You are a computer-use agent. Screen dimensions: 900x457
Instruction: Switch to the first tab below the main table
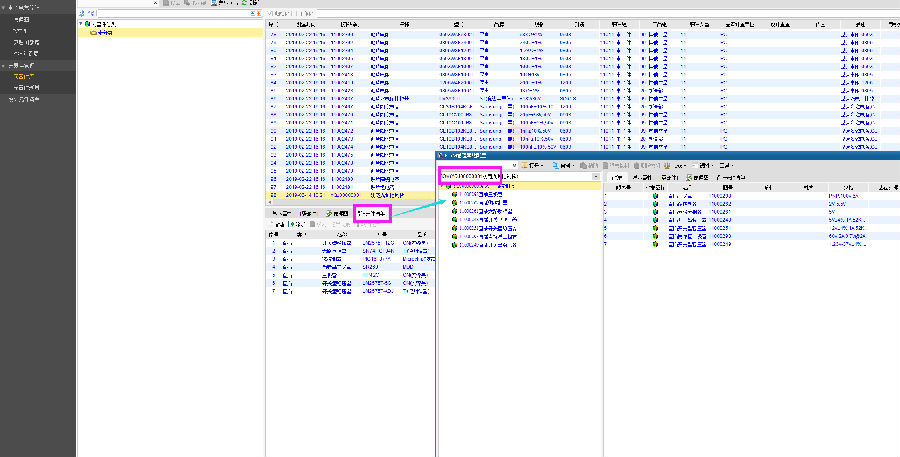click(x=281, y=214)
